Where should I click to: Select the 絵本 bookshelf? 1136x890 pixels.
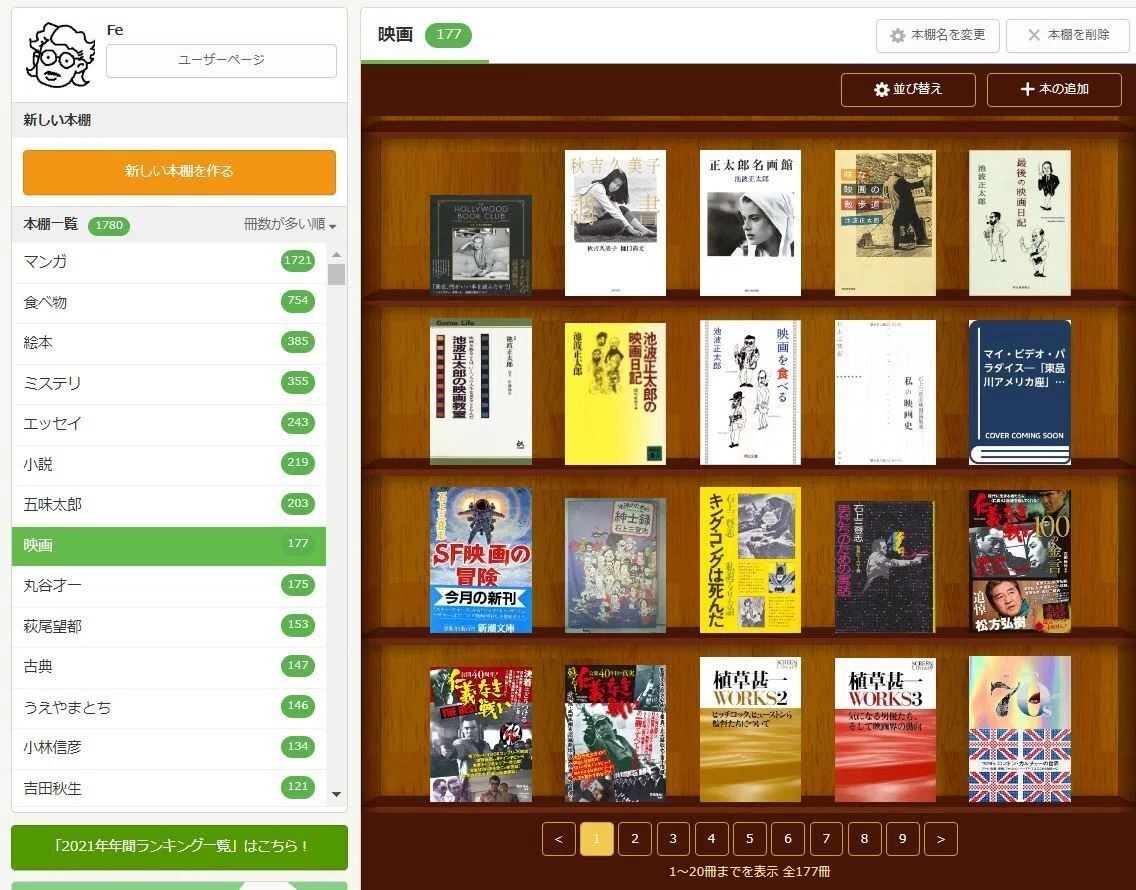[x=169, y=342]
